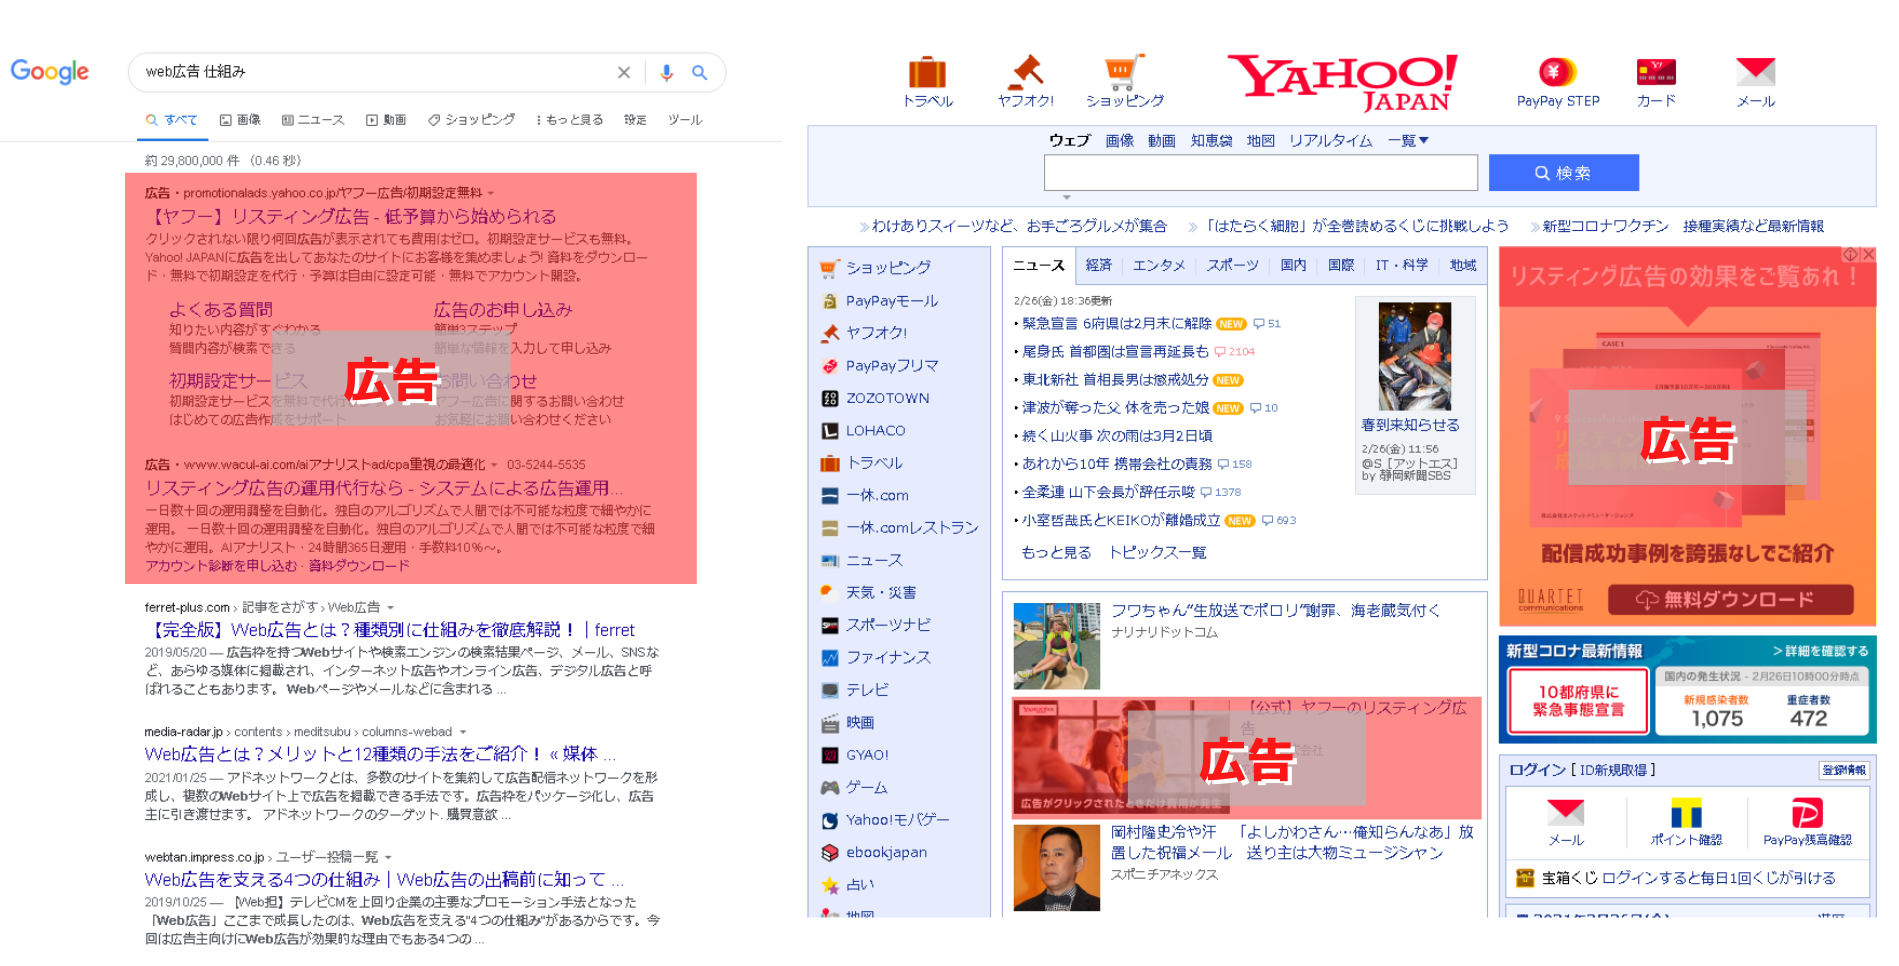
Task: Open Google もっと見る search options
Action: coord(570,120)
